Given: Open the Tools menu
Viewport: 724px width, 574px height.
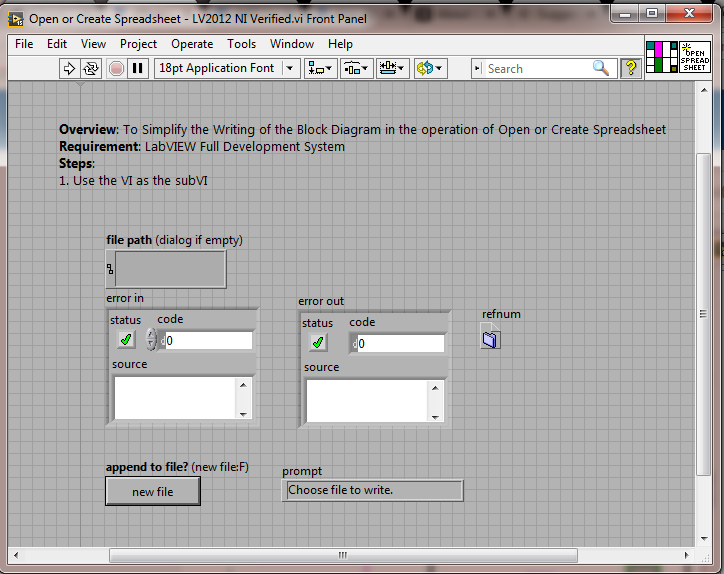Looking at the screenshot, I should [x=241, y=44].
